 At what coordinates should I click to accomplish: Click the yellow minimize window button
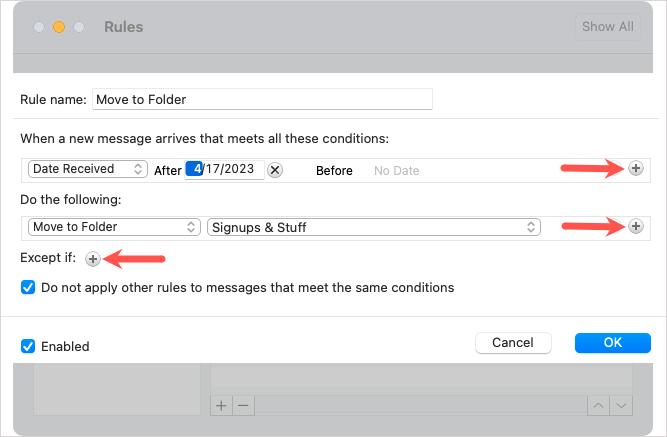[x=59, y=26]
